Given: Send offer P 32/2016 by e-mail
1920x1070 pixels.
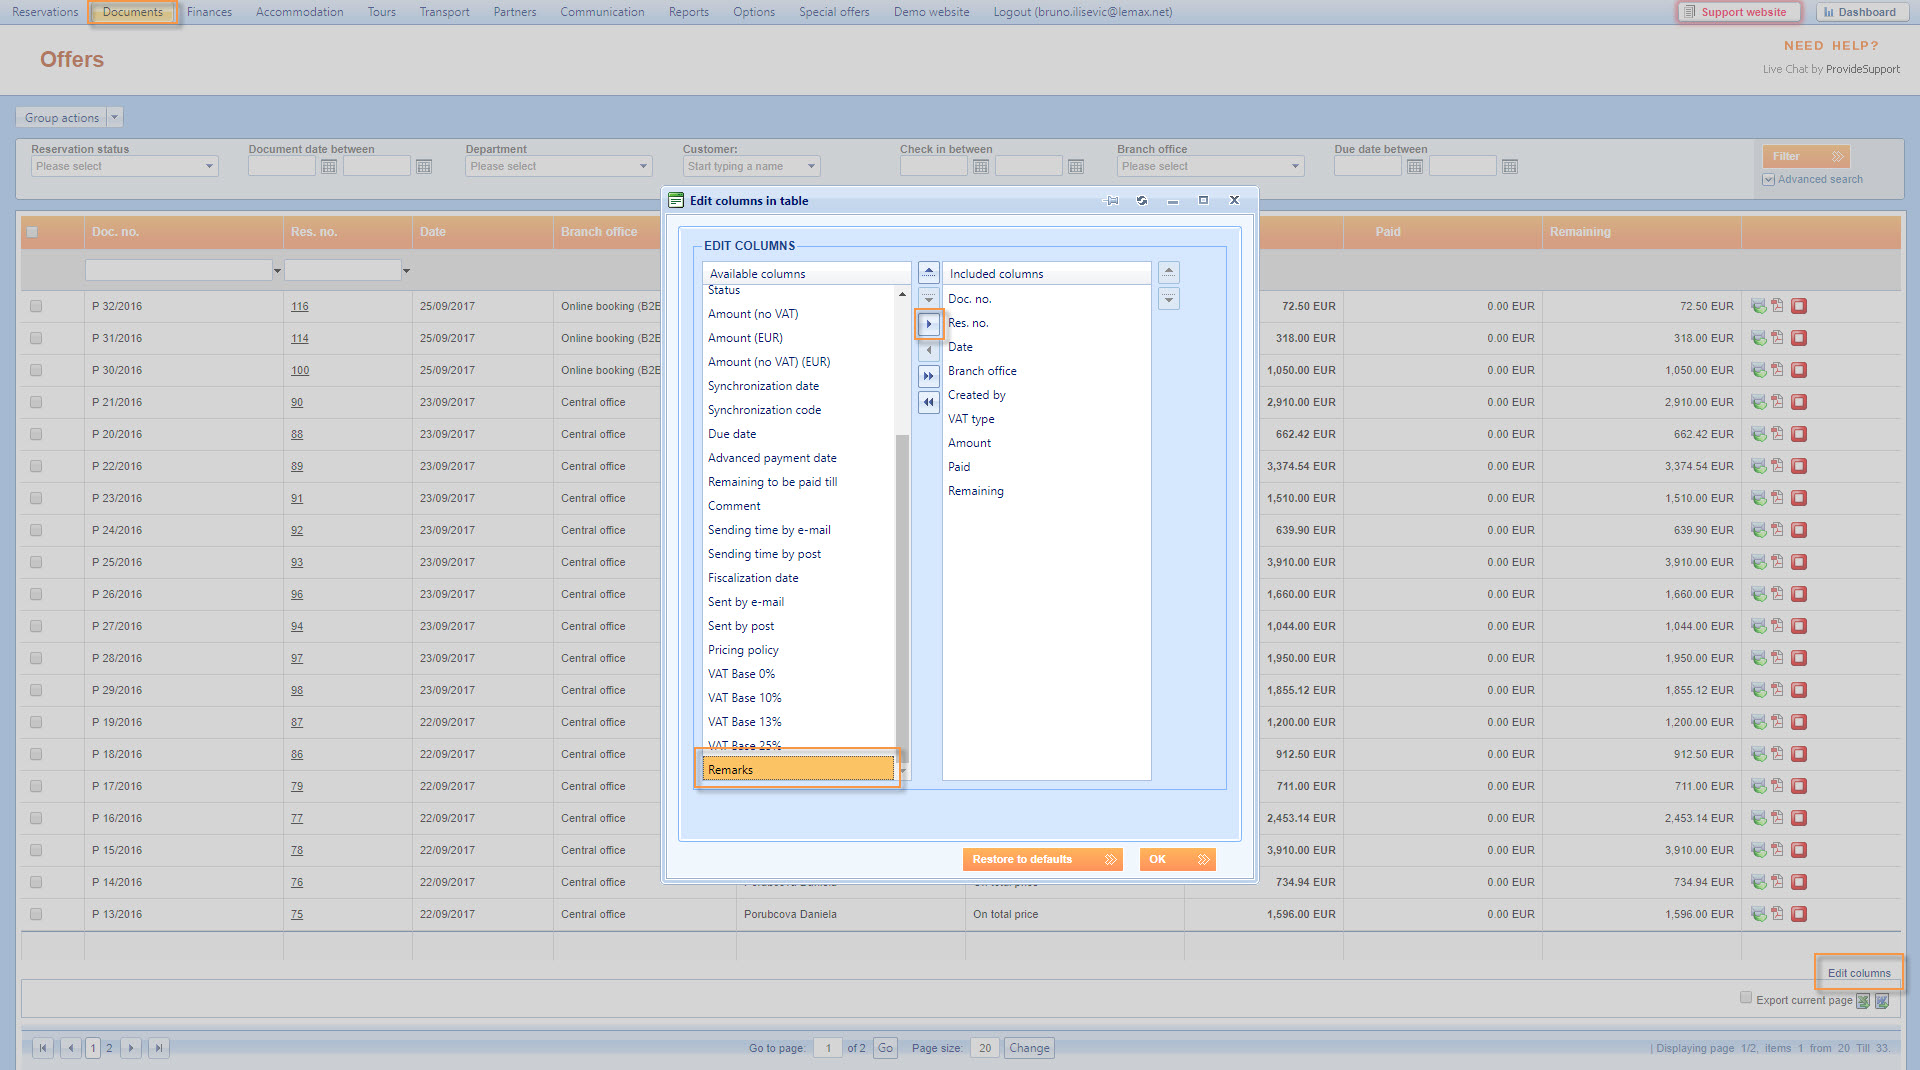Looking at the screenshot, I should coord(1758,306).
